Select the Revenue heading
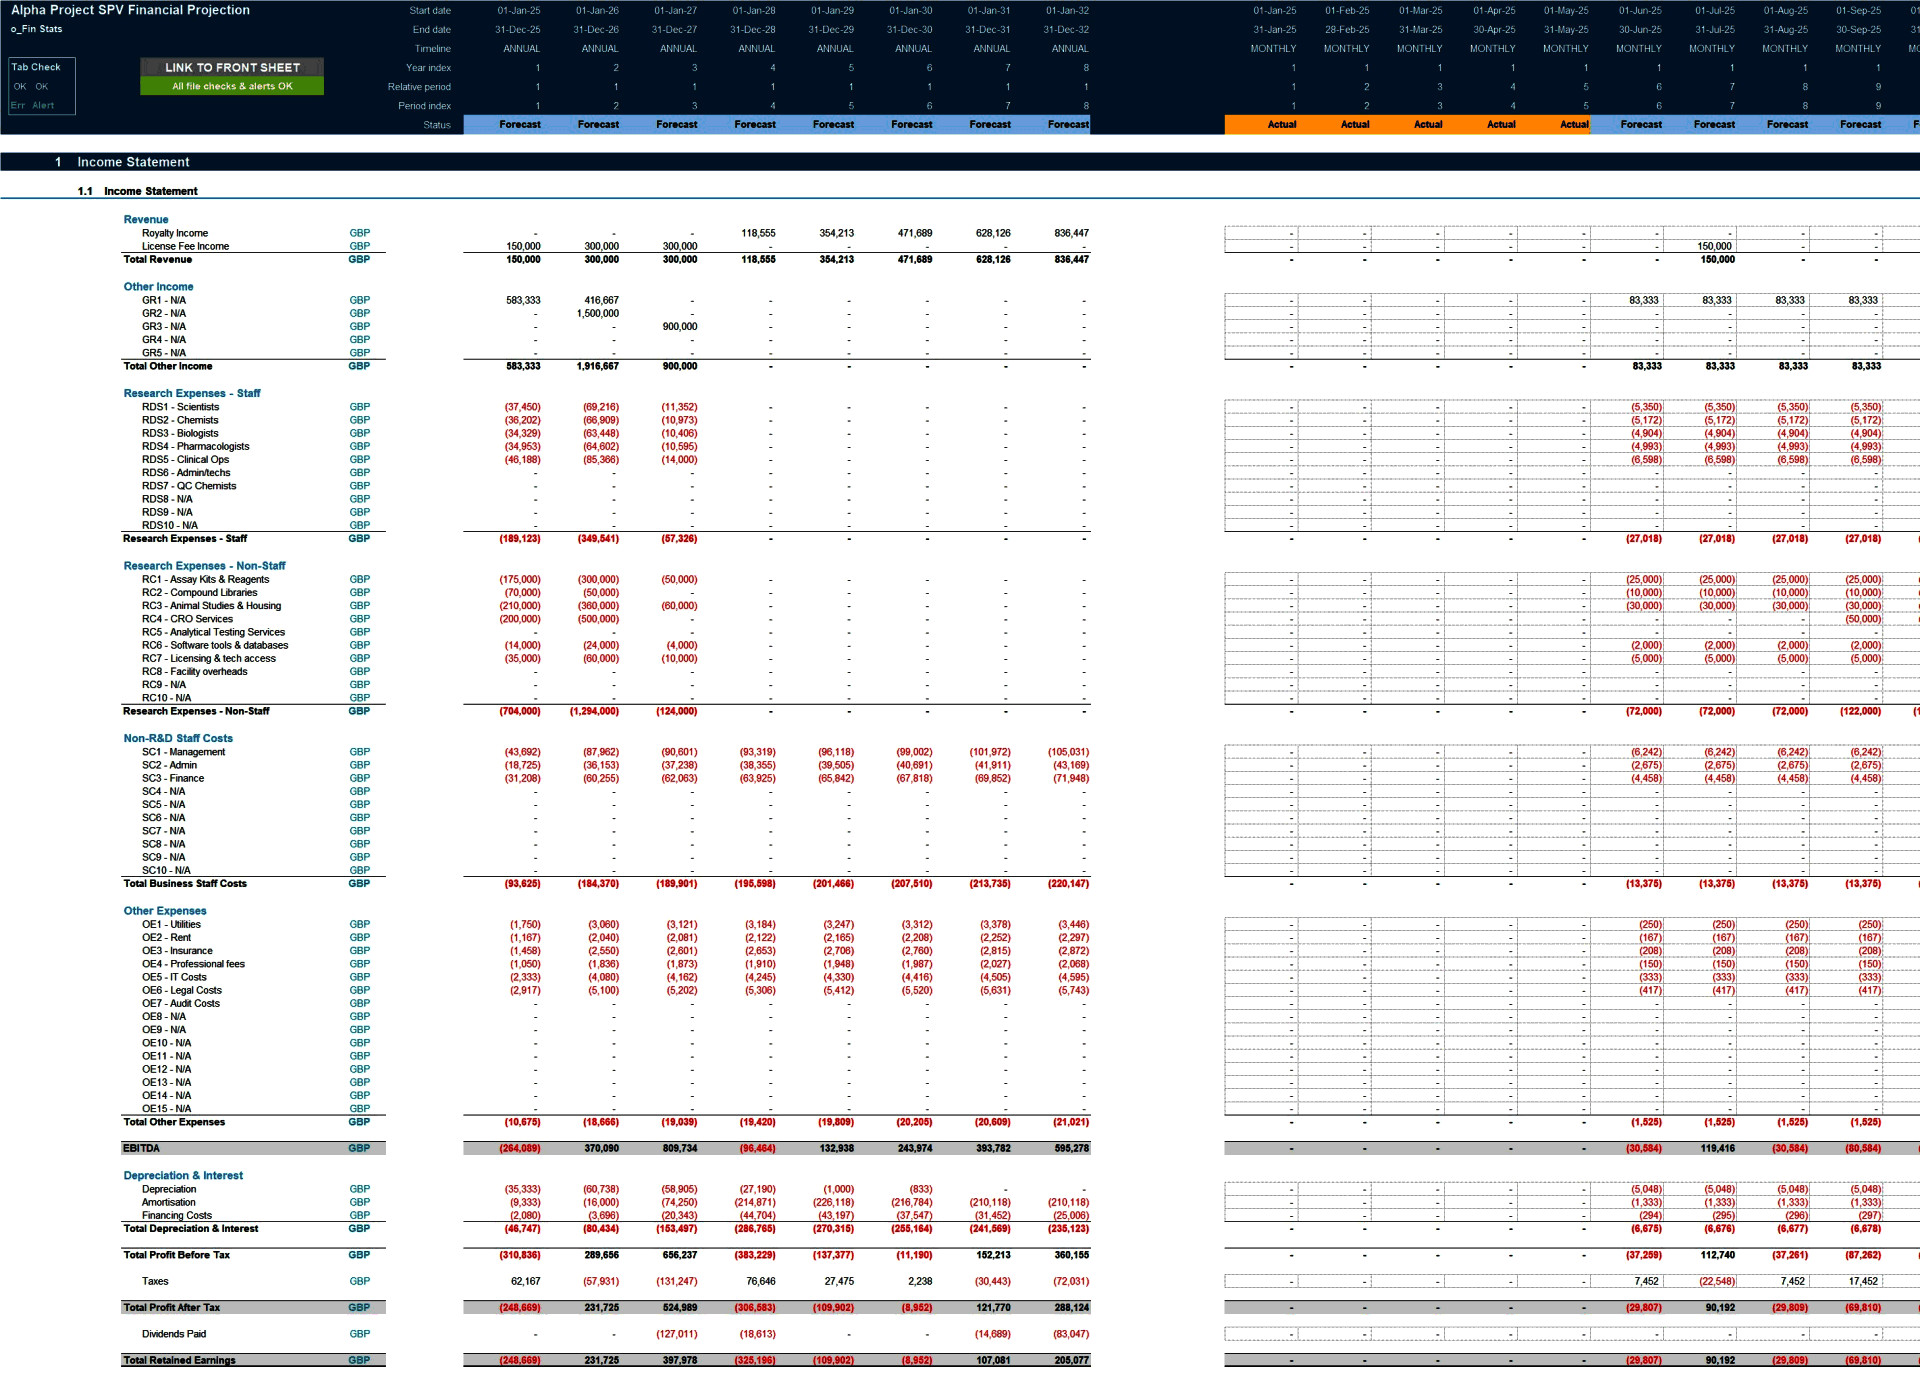The image size is (1920, 1384). 146,219
